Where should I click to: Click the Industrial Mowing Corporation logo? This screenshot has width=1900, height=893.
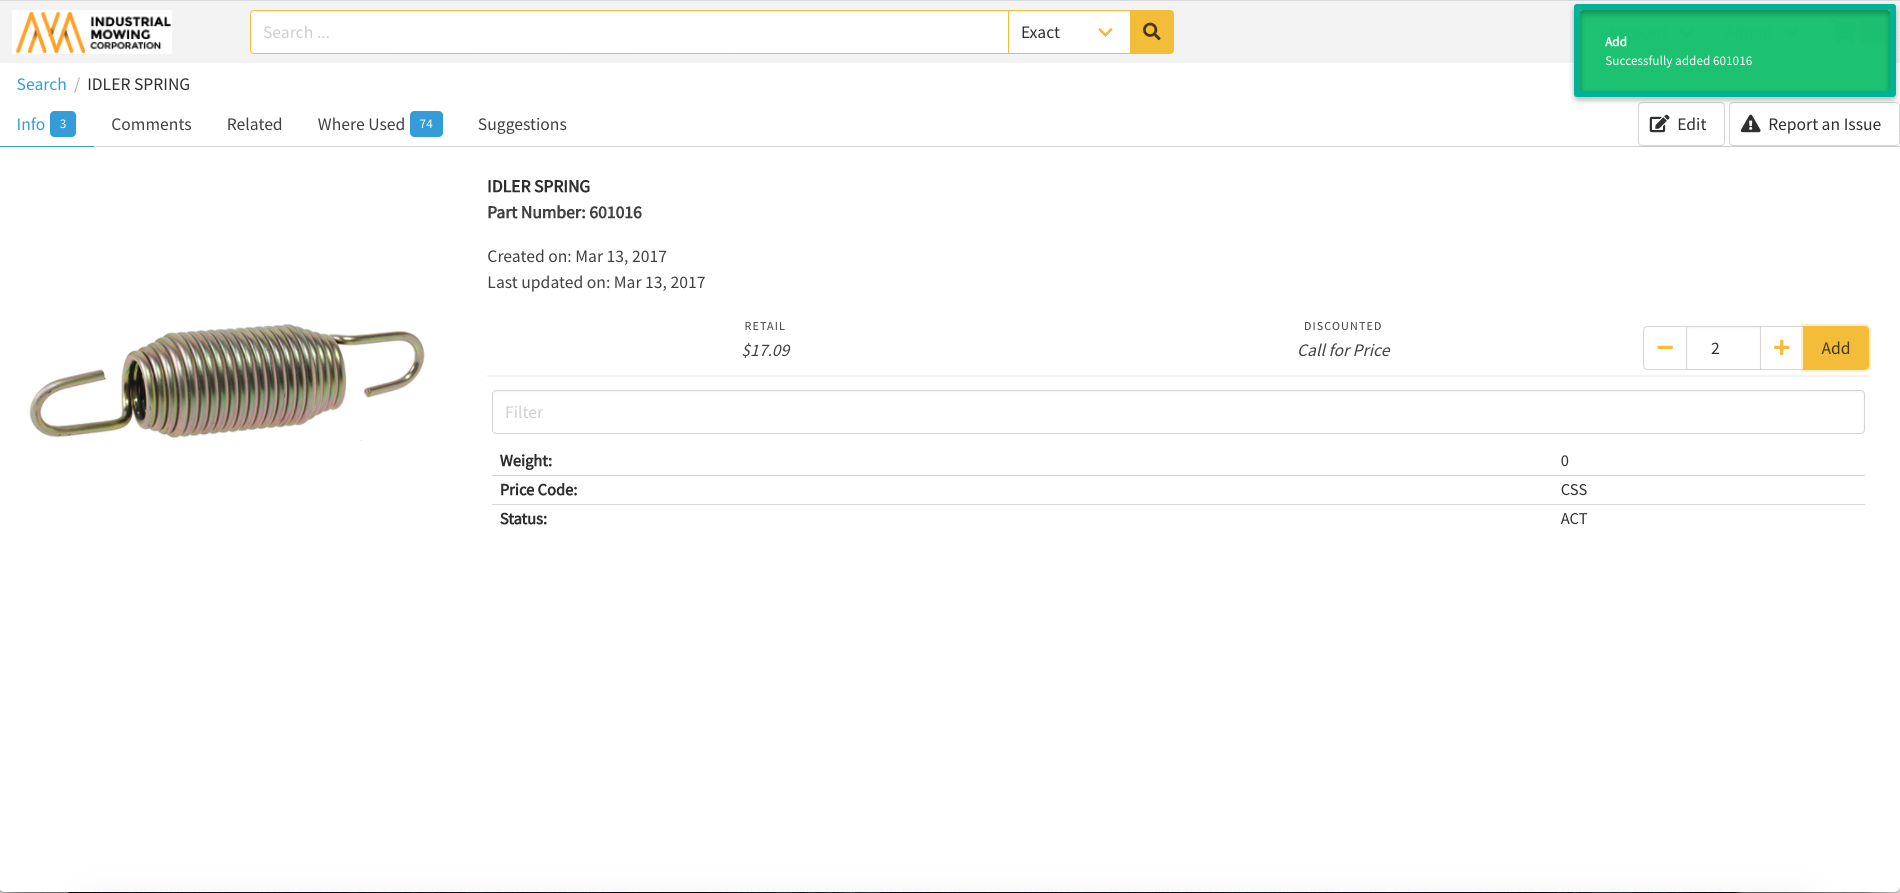(92, 32)
